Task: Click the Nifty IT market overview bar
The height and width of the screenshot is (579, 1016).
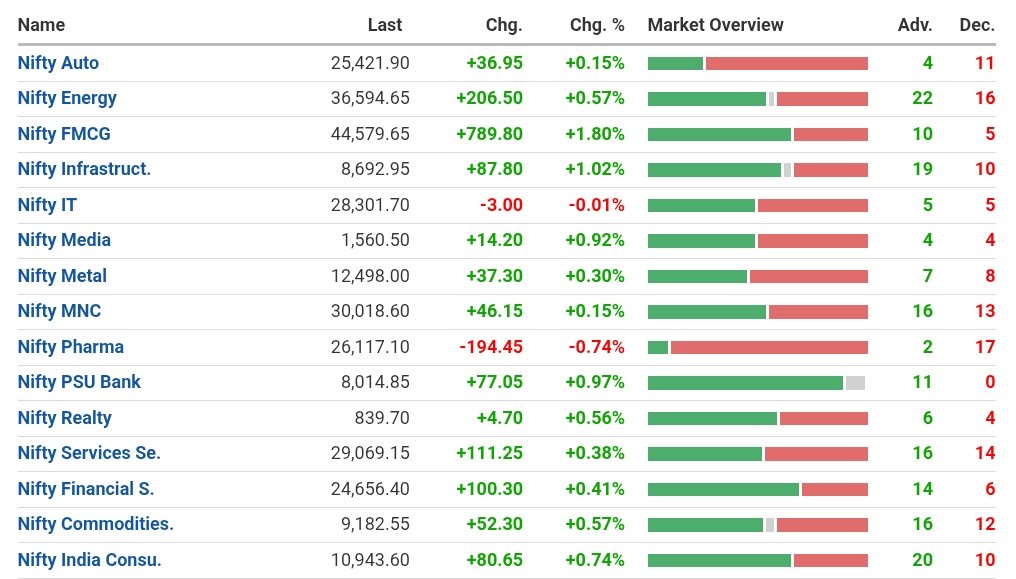Action: click(x=757, y=205)
